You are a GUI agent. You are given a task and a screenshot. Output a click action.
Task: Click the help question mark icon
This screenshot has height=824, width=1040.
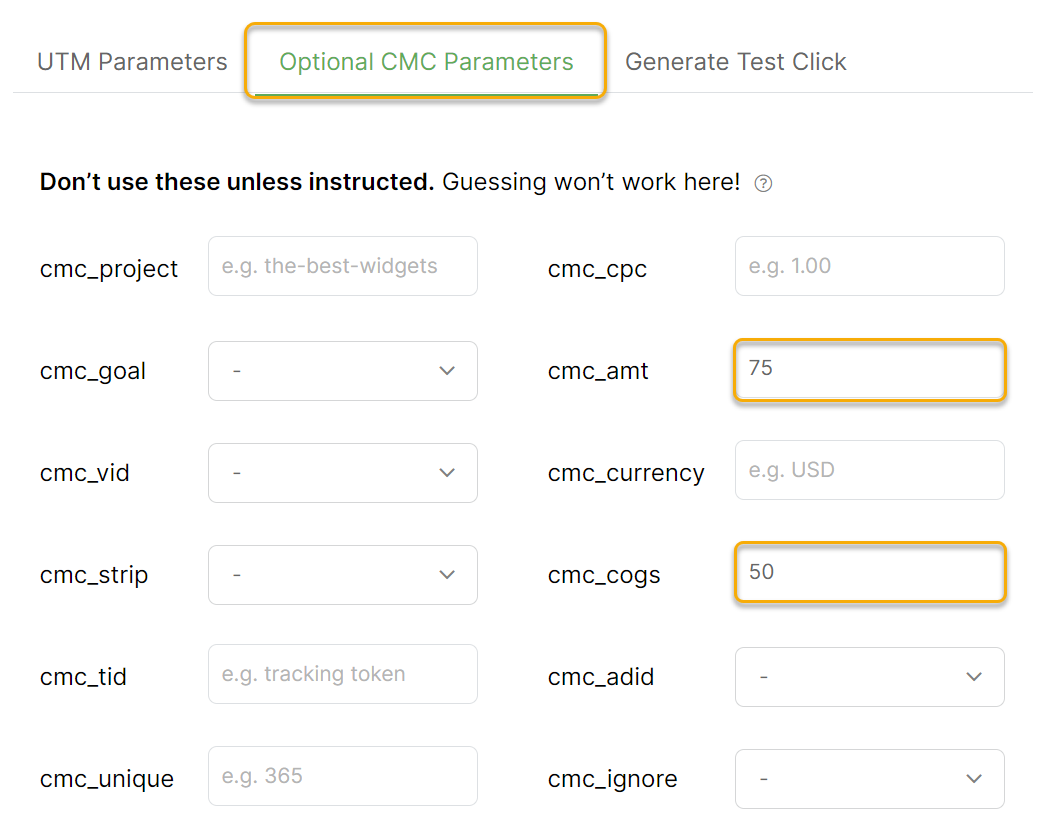[x=763, y=183]
